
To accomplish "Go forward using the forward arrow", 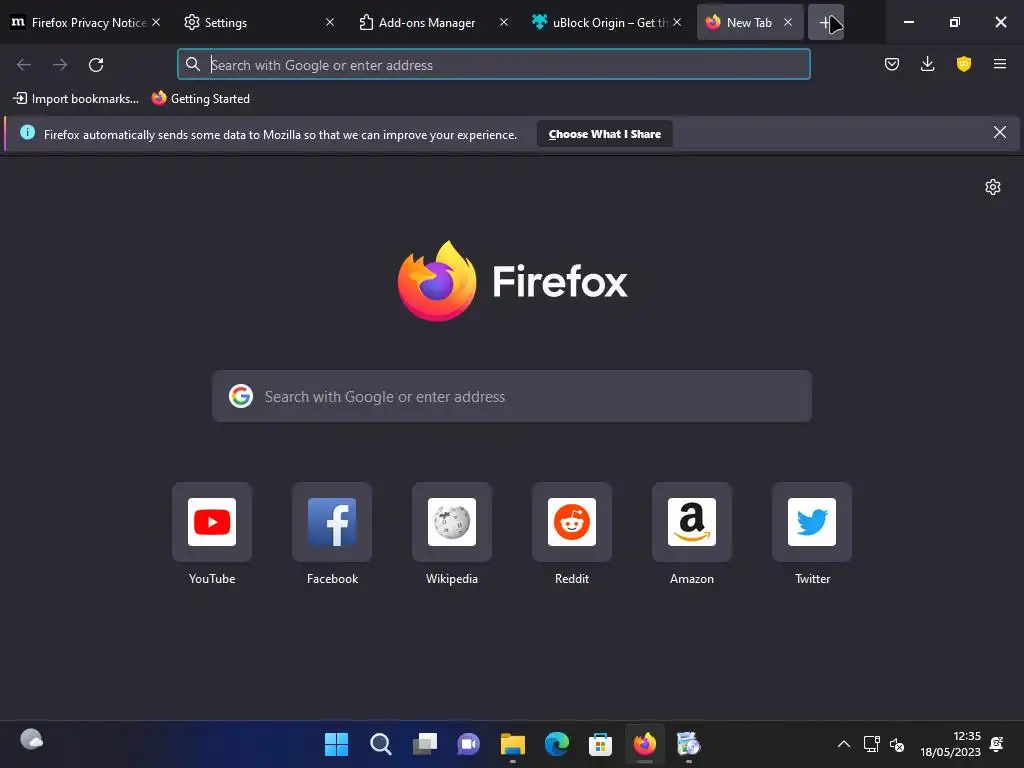I will (x=60, y=65).
